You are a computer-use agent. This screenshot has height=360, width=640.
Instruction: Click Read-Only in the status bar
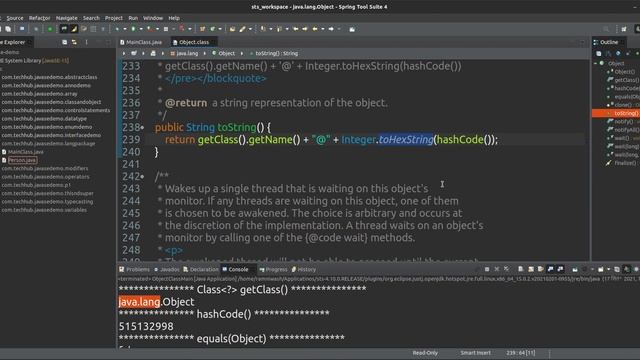(425, 353)
